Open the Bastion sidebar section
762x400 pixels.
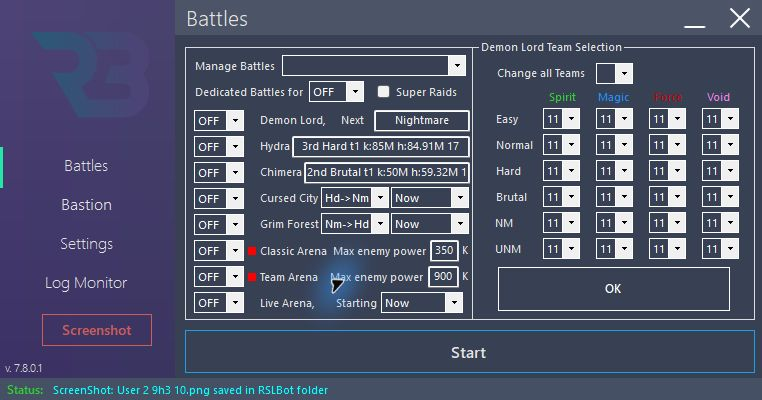point(87,205)
